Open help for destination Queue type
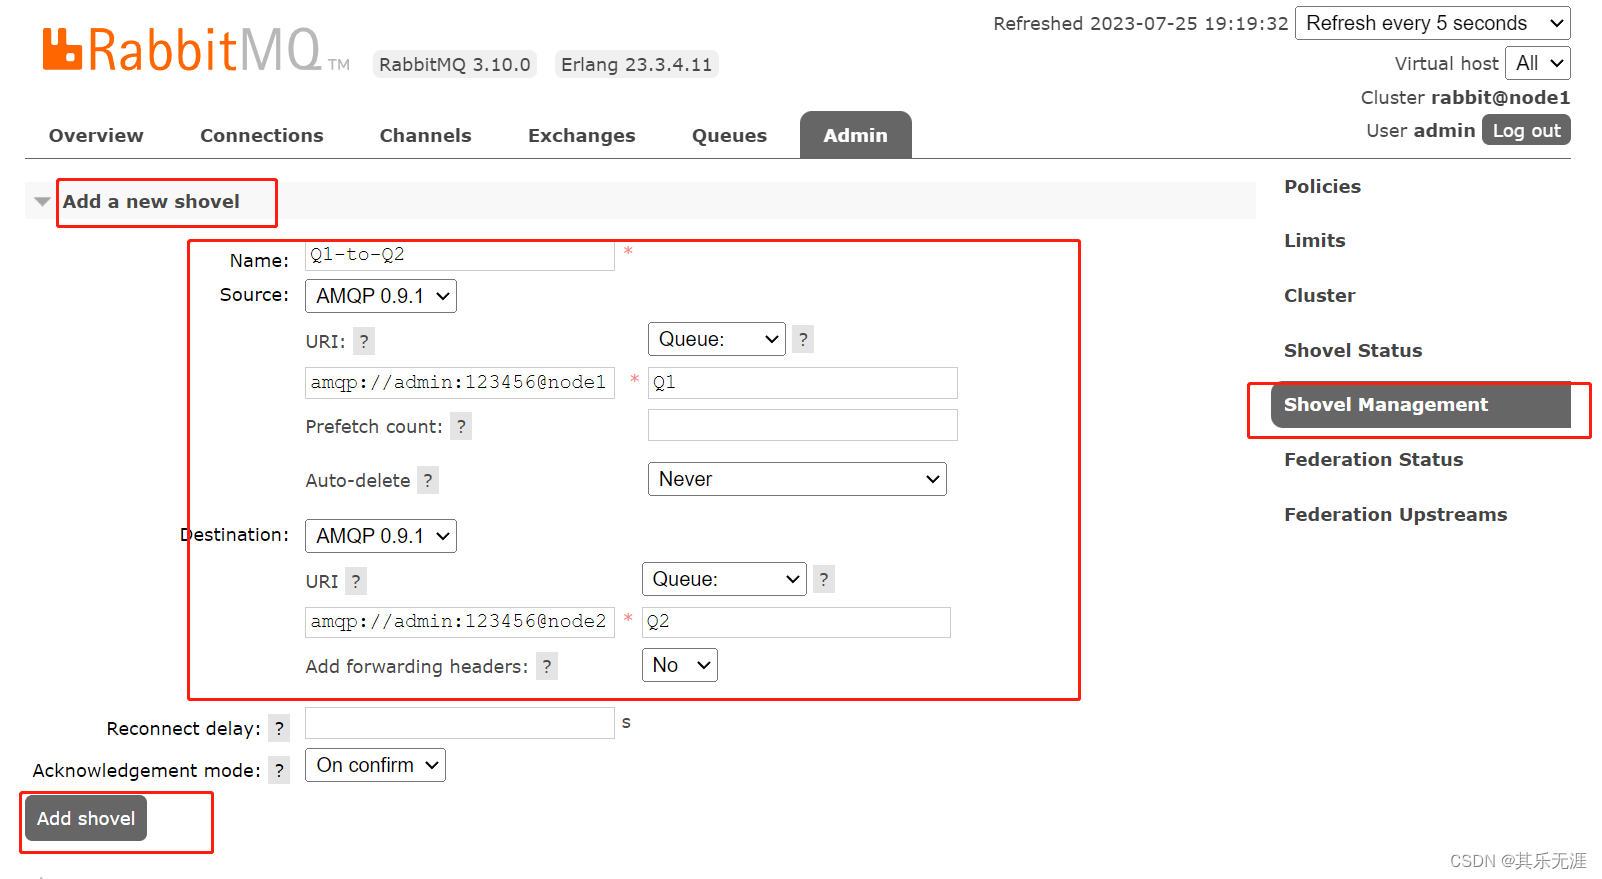 (824, 579)
